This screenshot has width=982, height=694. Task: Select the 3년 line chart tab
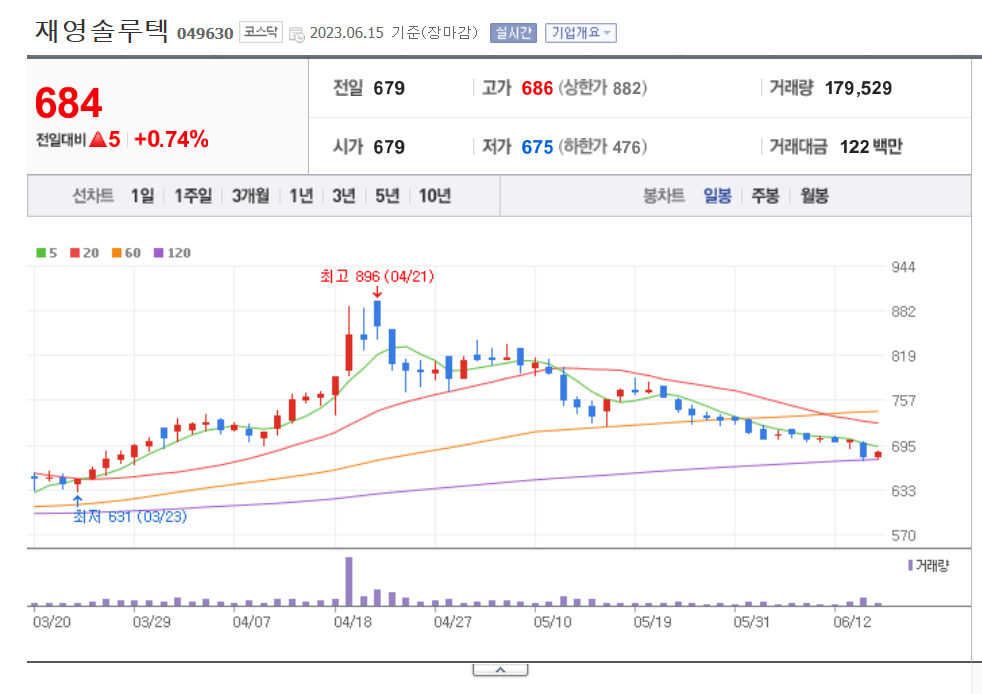click(344, 196)
